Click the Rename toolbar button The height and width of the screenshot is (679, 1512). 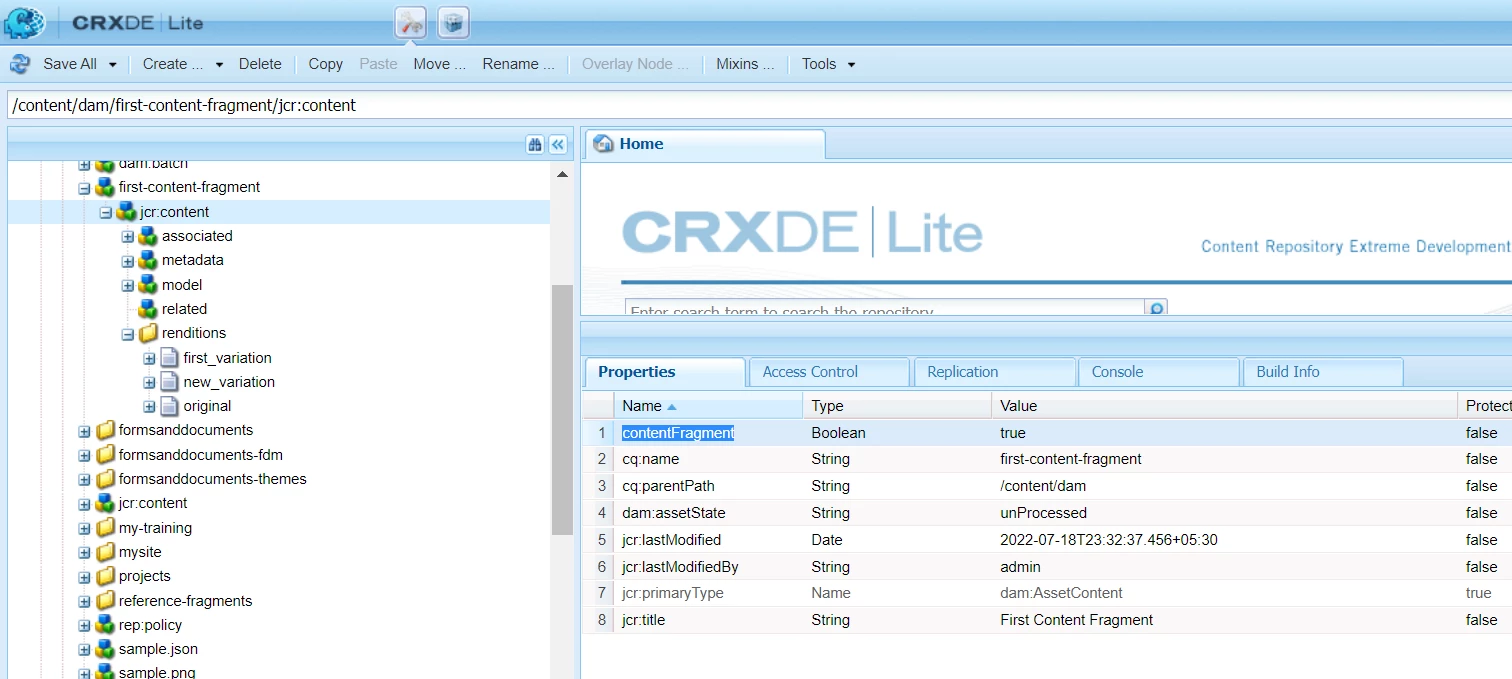[x=518, y=64]
